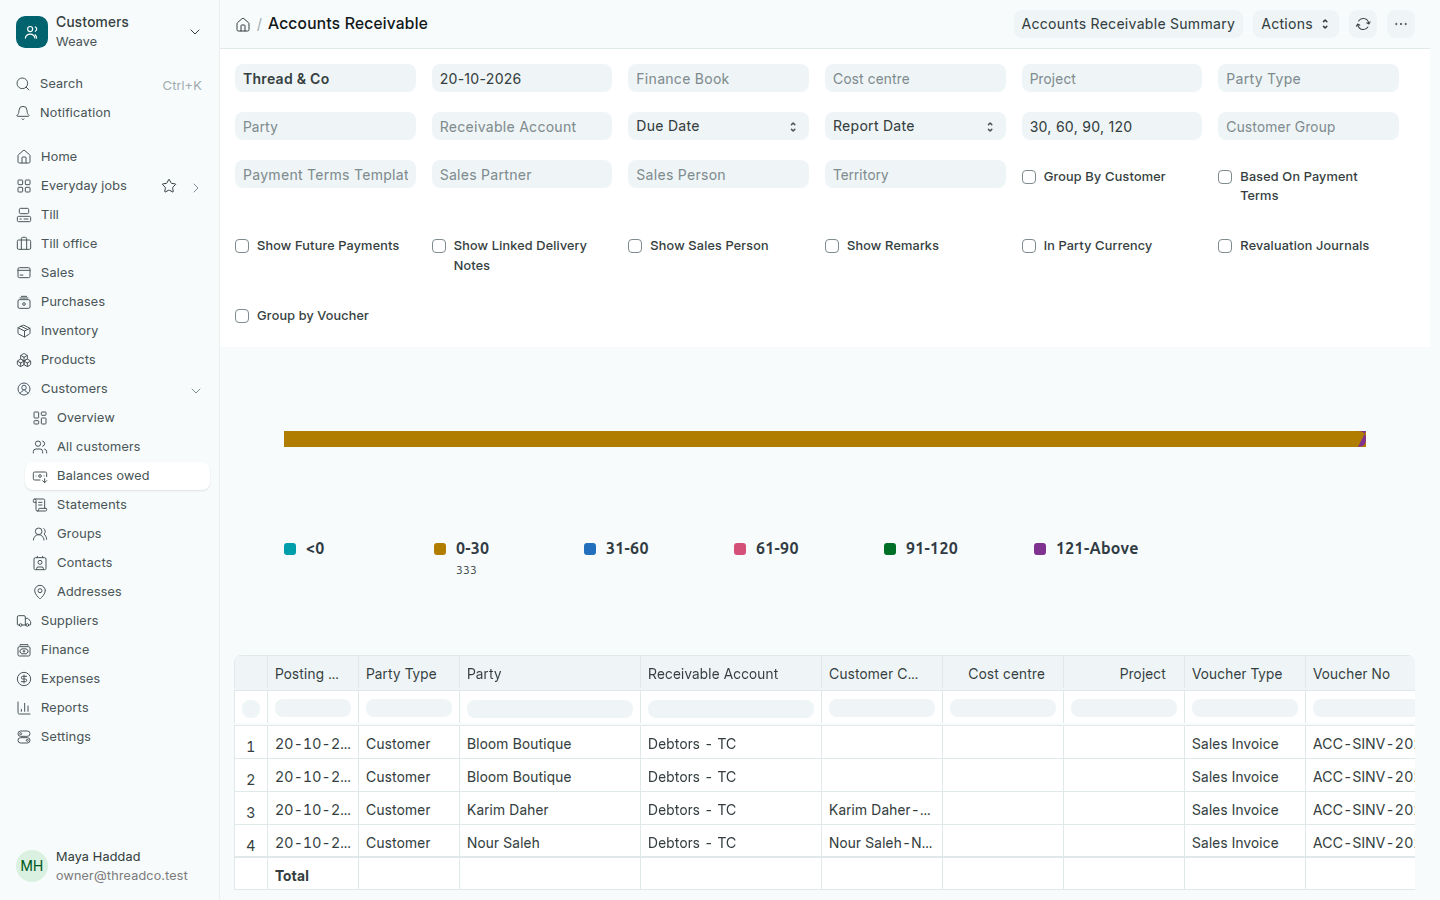The height and width of the screenshot is (900, 1440).
Task: Expand the workspace switcher chevron
Action: point(195,32)
